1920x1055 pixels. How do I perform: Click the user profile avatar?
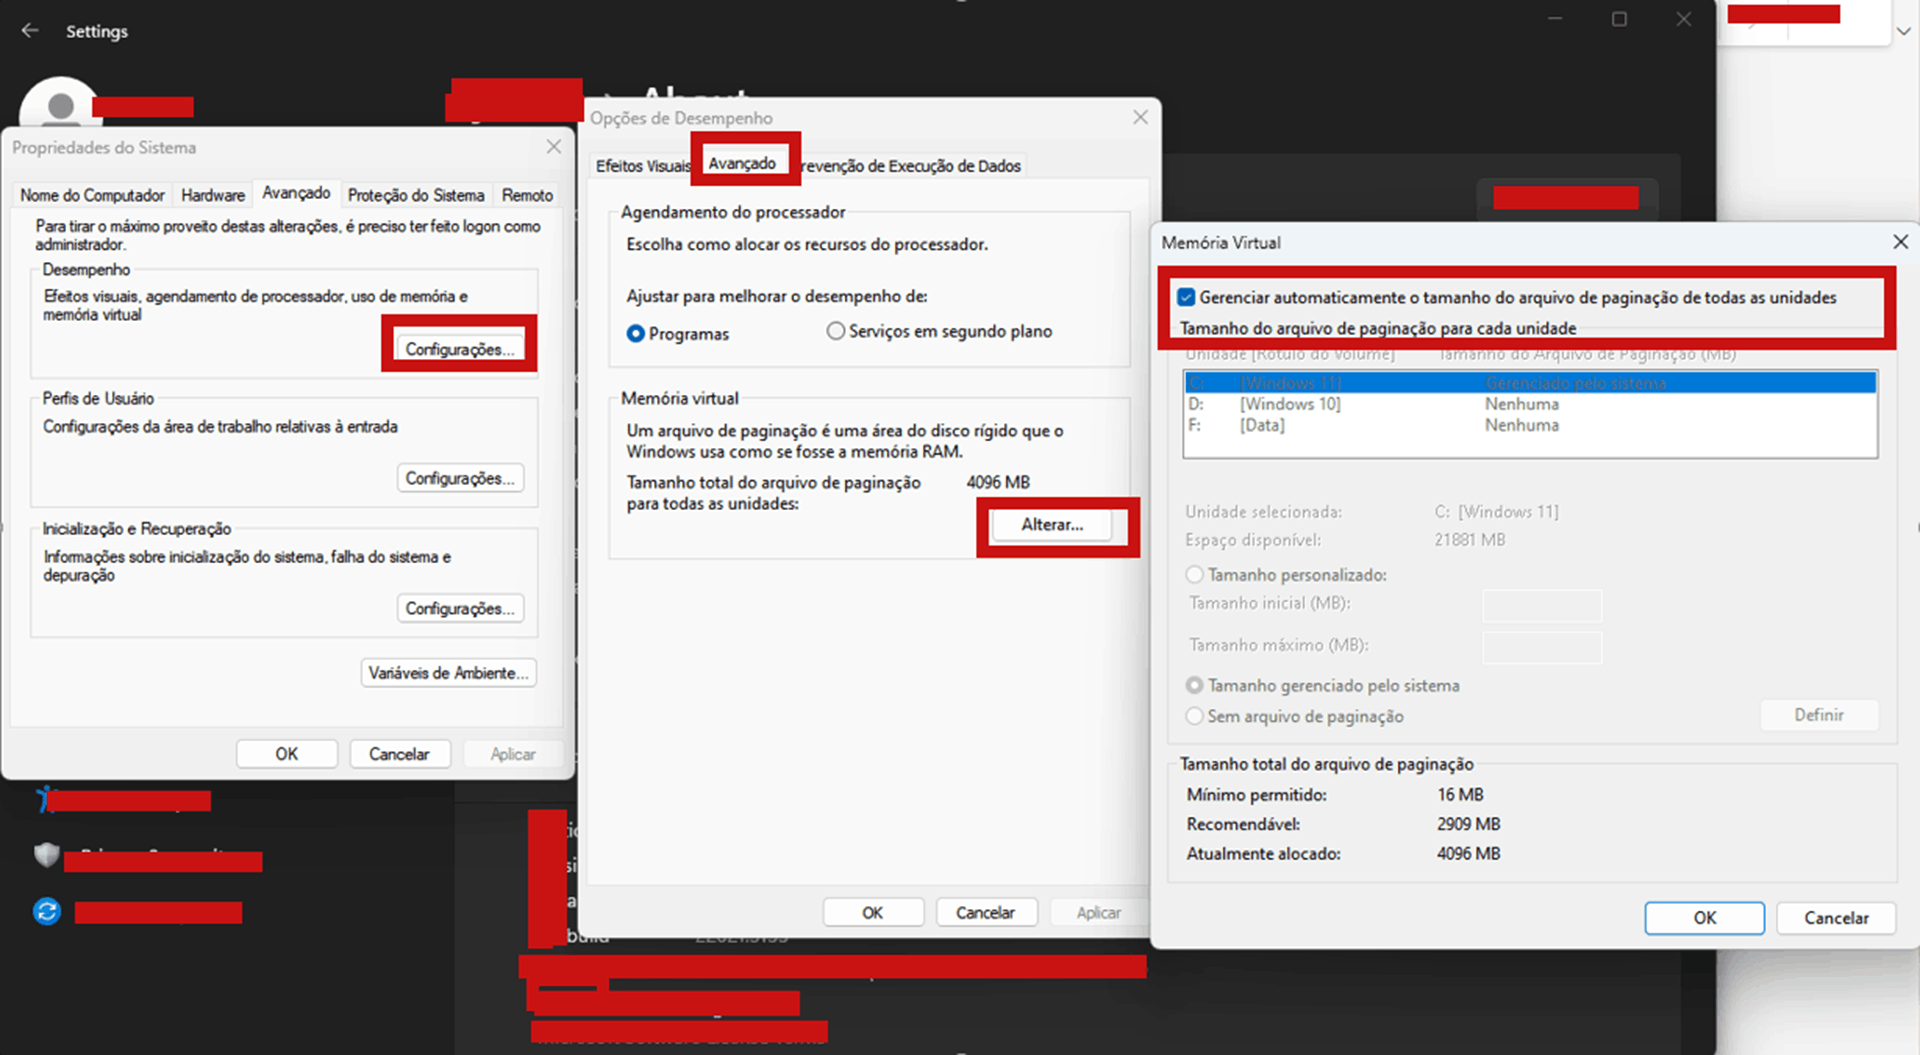[60, 105]
